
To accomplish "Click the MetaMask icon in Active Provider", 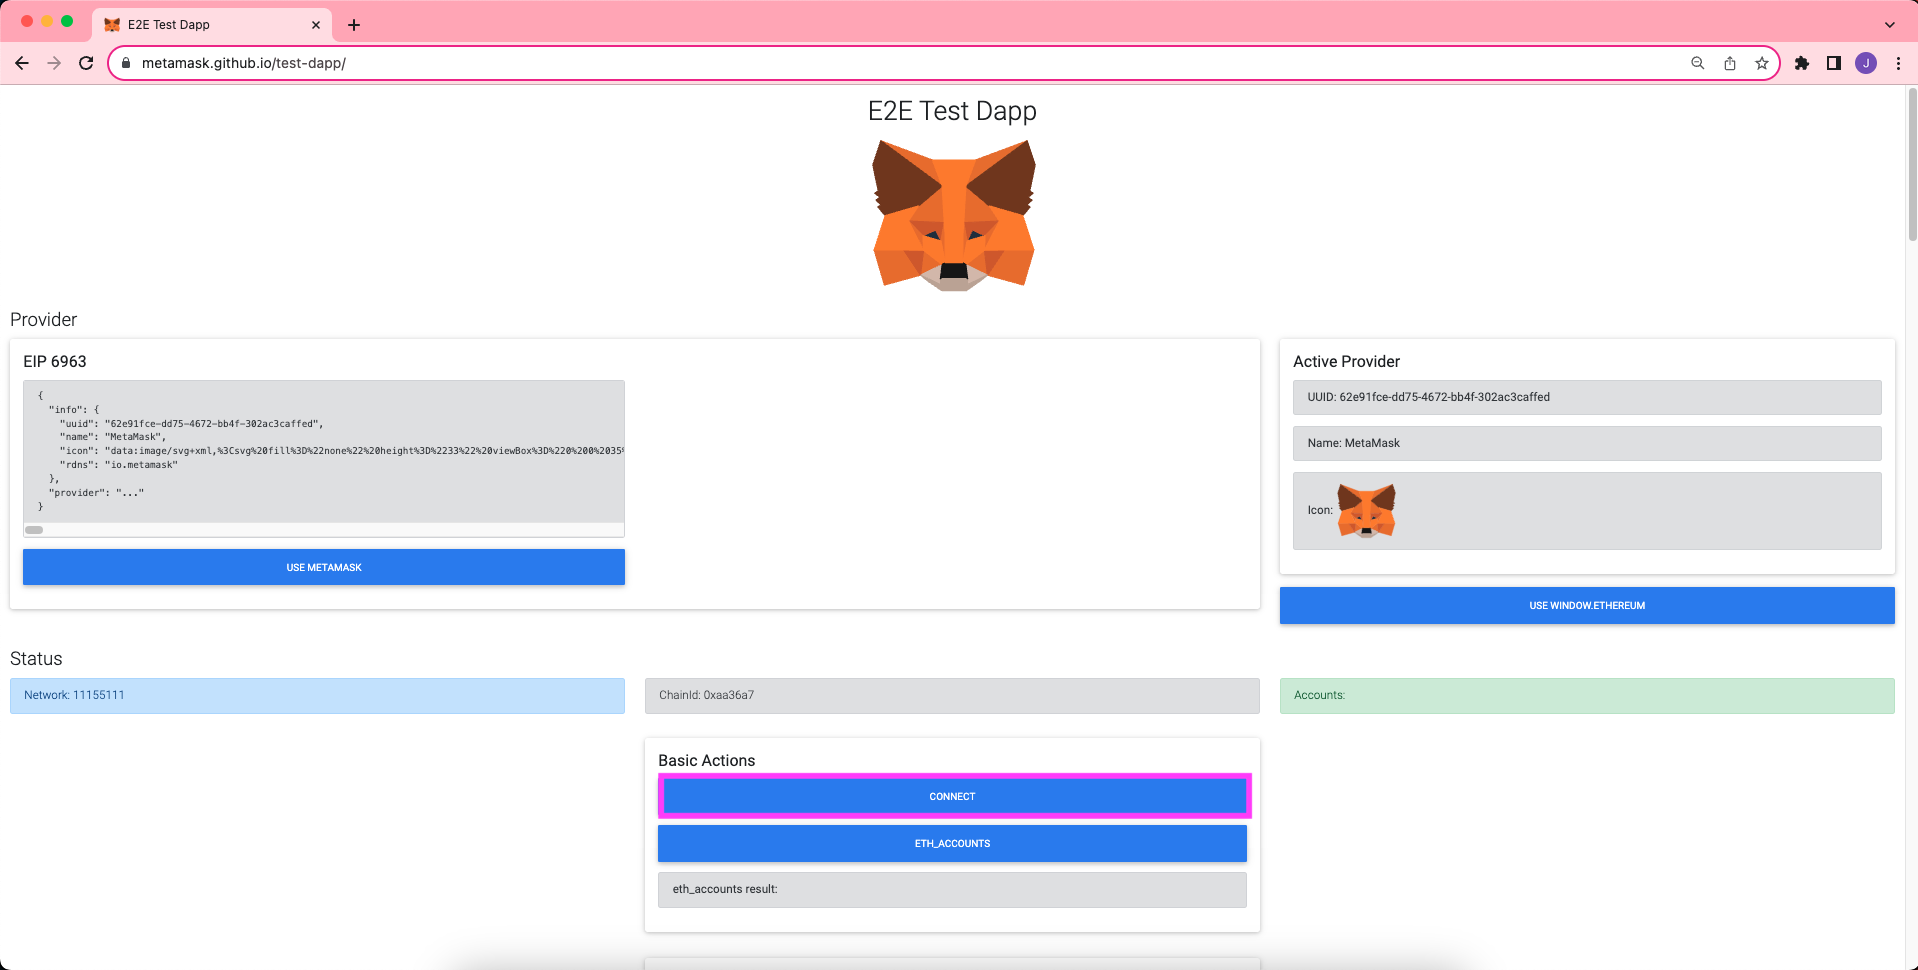I will coord(1366,511).
